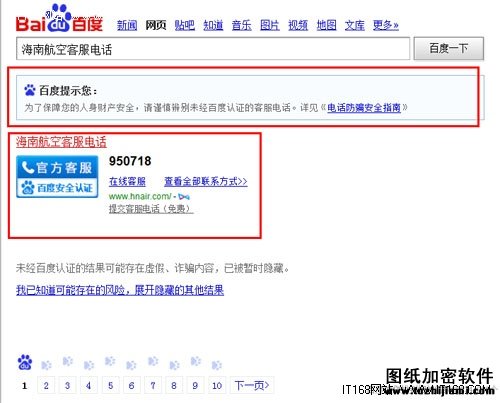Screen dimensions: 500x403
Task: Go to results page 10
Action: click(x=217, y=386)
